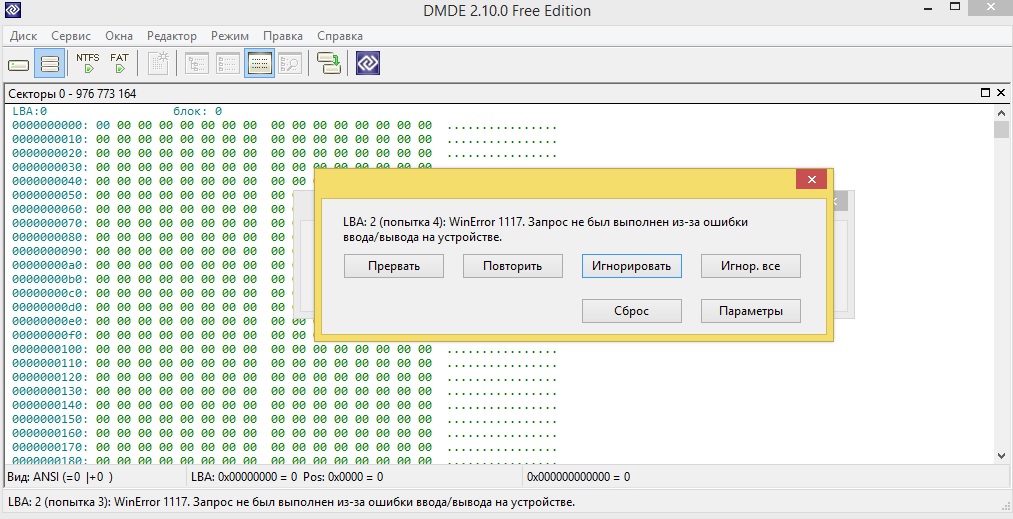The height and width of the screenshot is (519, 1013).
Task: Click the блок: 0 header text
Action: pos(197,111)
